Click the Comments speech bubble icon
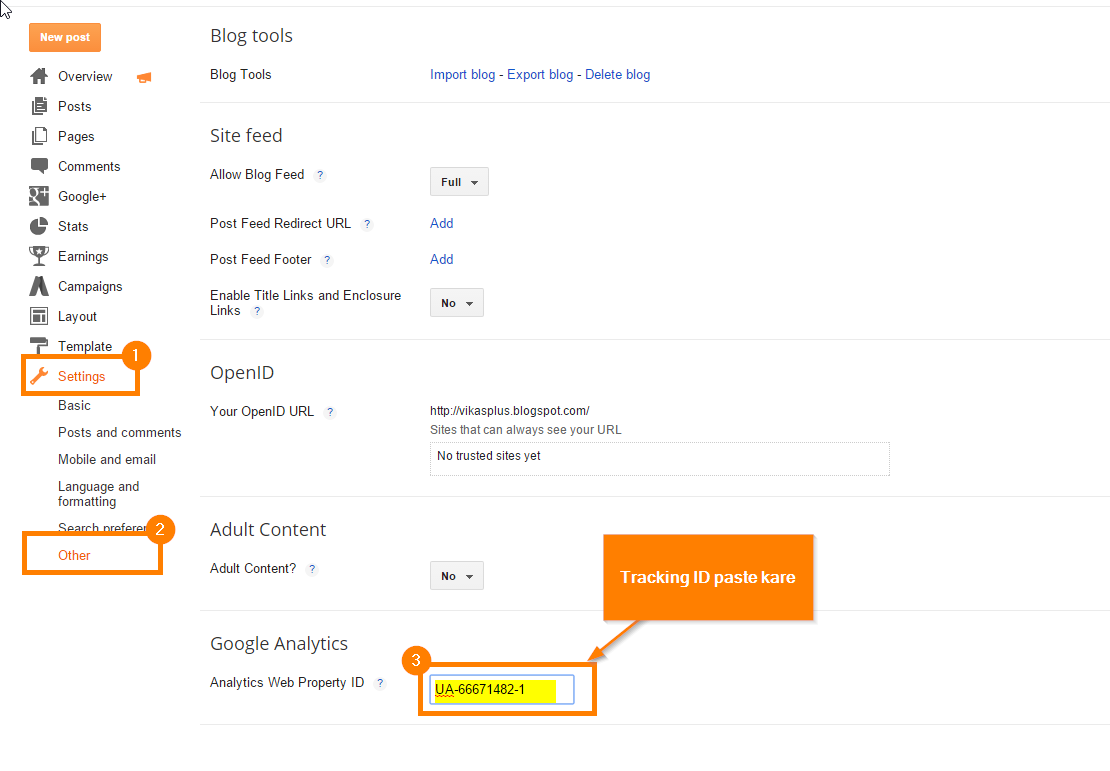This screenshot has height=771, width=1110. tap(39, 166)
